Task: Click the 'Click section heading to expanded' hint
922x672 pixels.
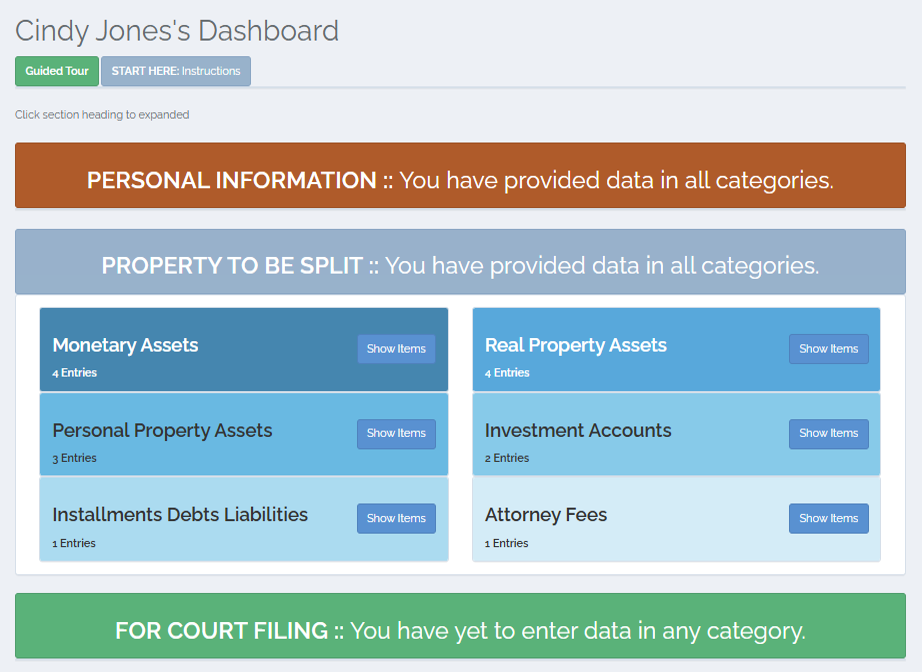Action: [x=102, y=115]
